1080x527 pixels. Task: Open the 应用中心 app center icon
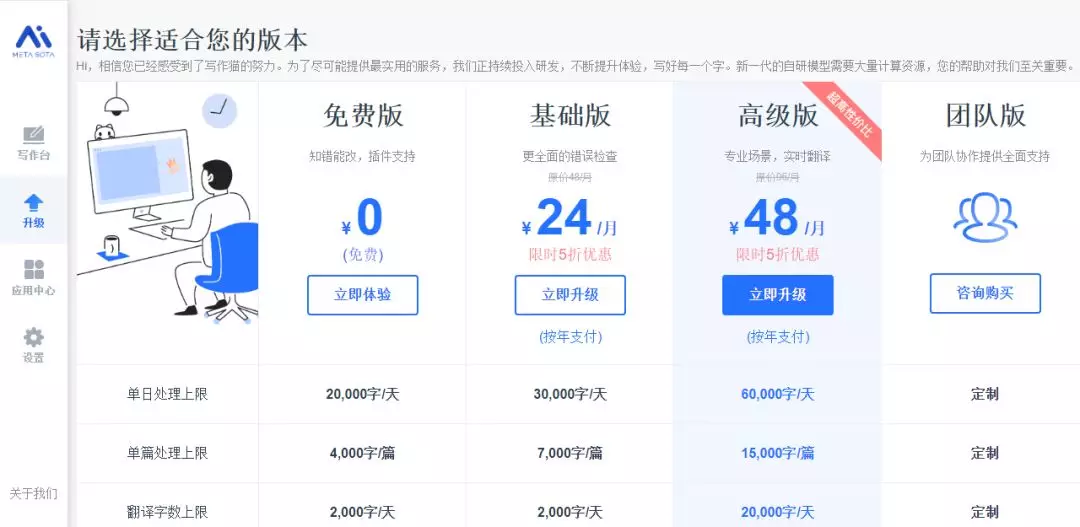pyautogui.click(x=33, y=269)
